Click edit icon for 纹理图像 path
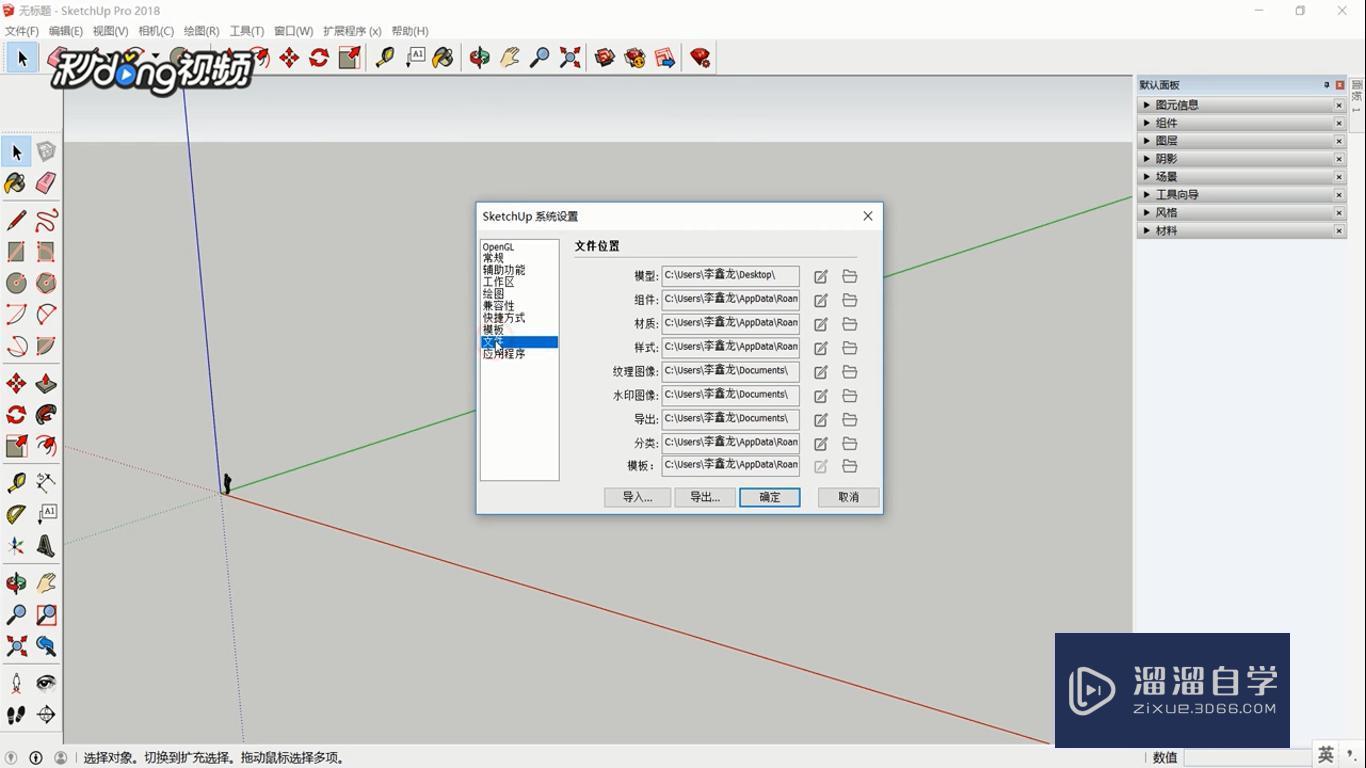Image resolution: width=1366 pixels, height=768 pixels. pyautogui.click(x=821, y=371)
